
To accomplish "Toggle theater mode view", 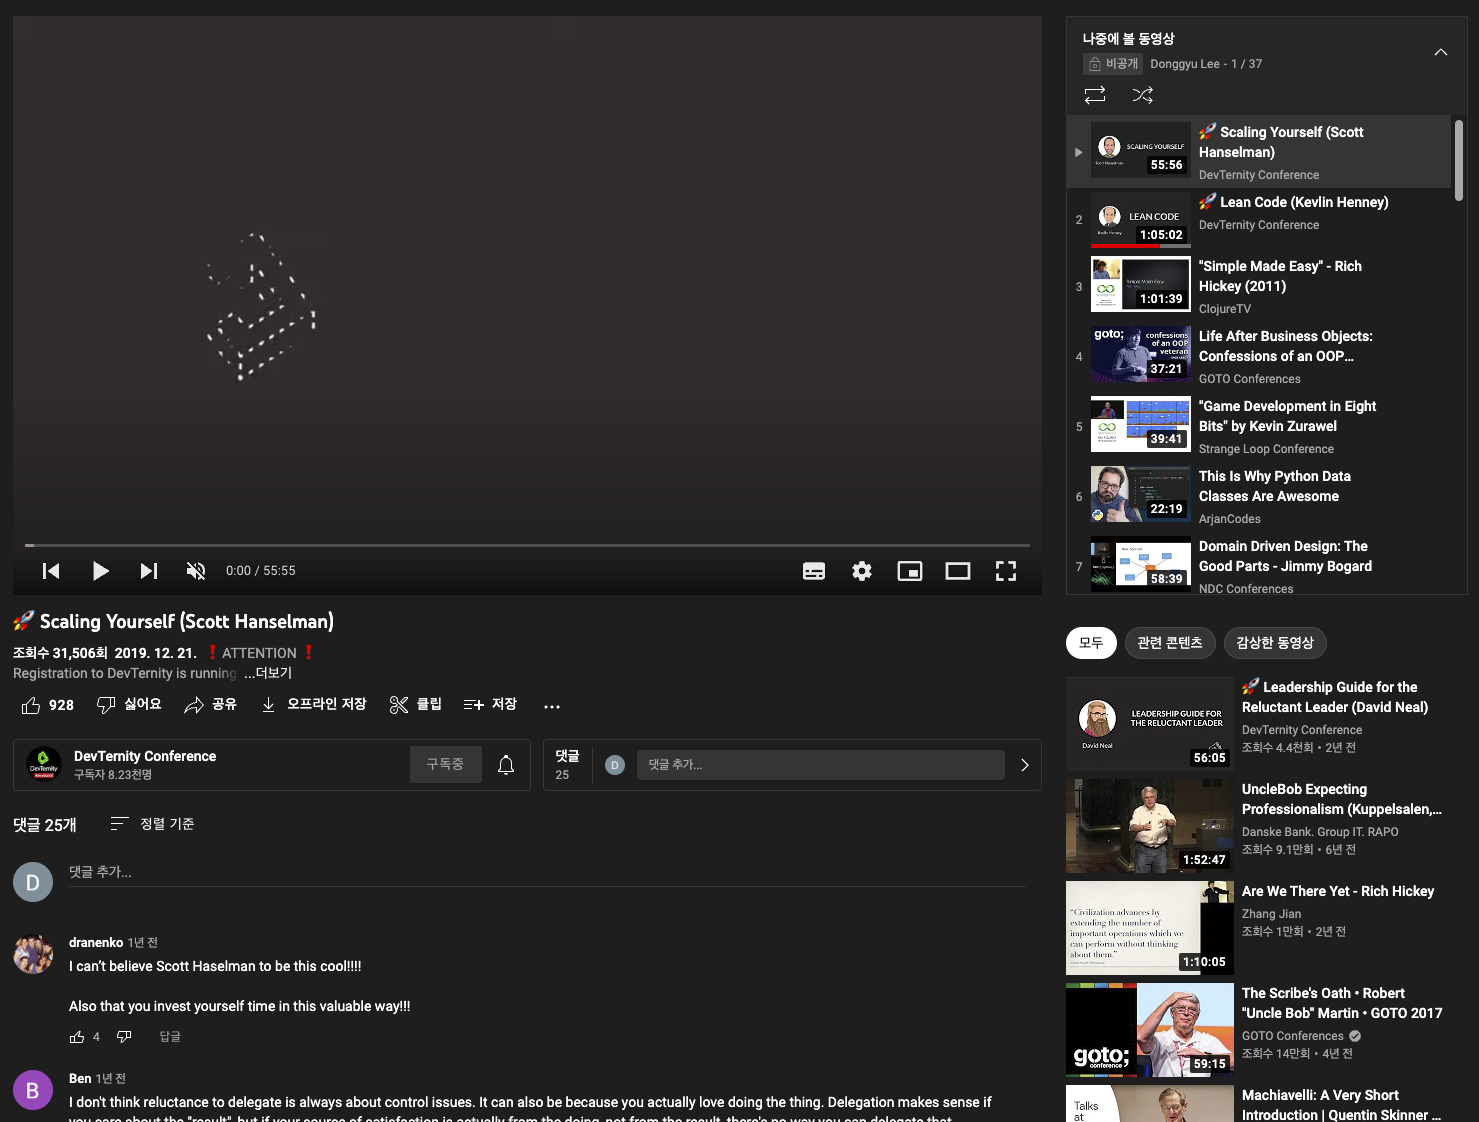I will point(958,571).
